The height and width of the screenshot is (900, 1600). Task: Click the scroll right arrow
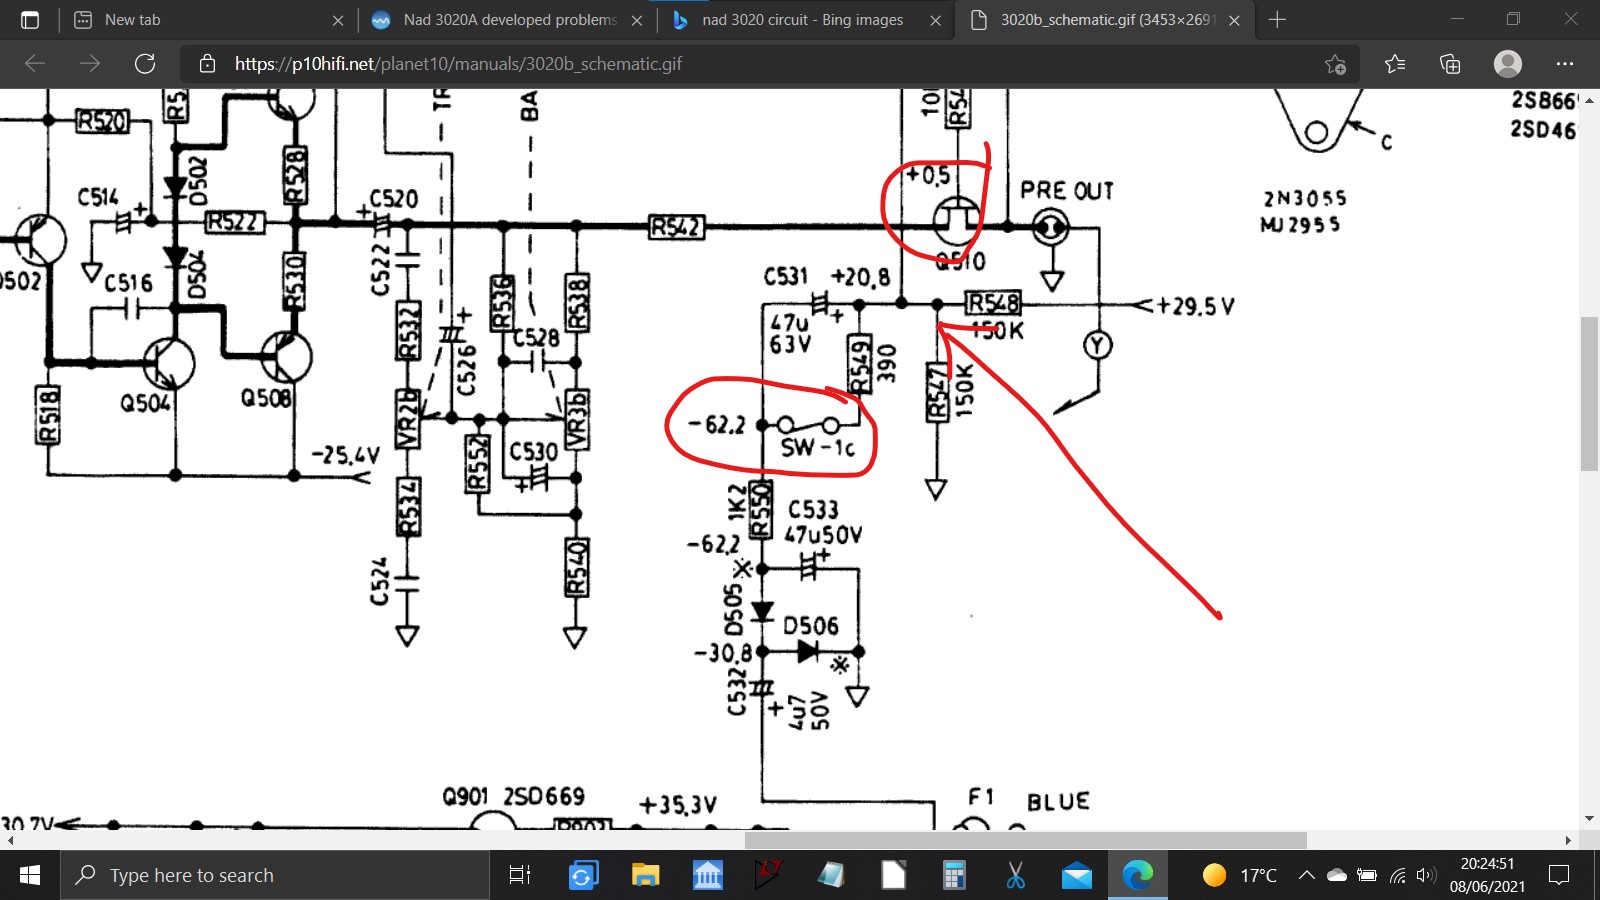pos(1568,840)
